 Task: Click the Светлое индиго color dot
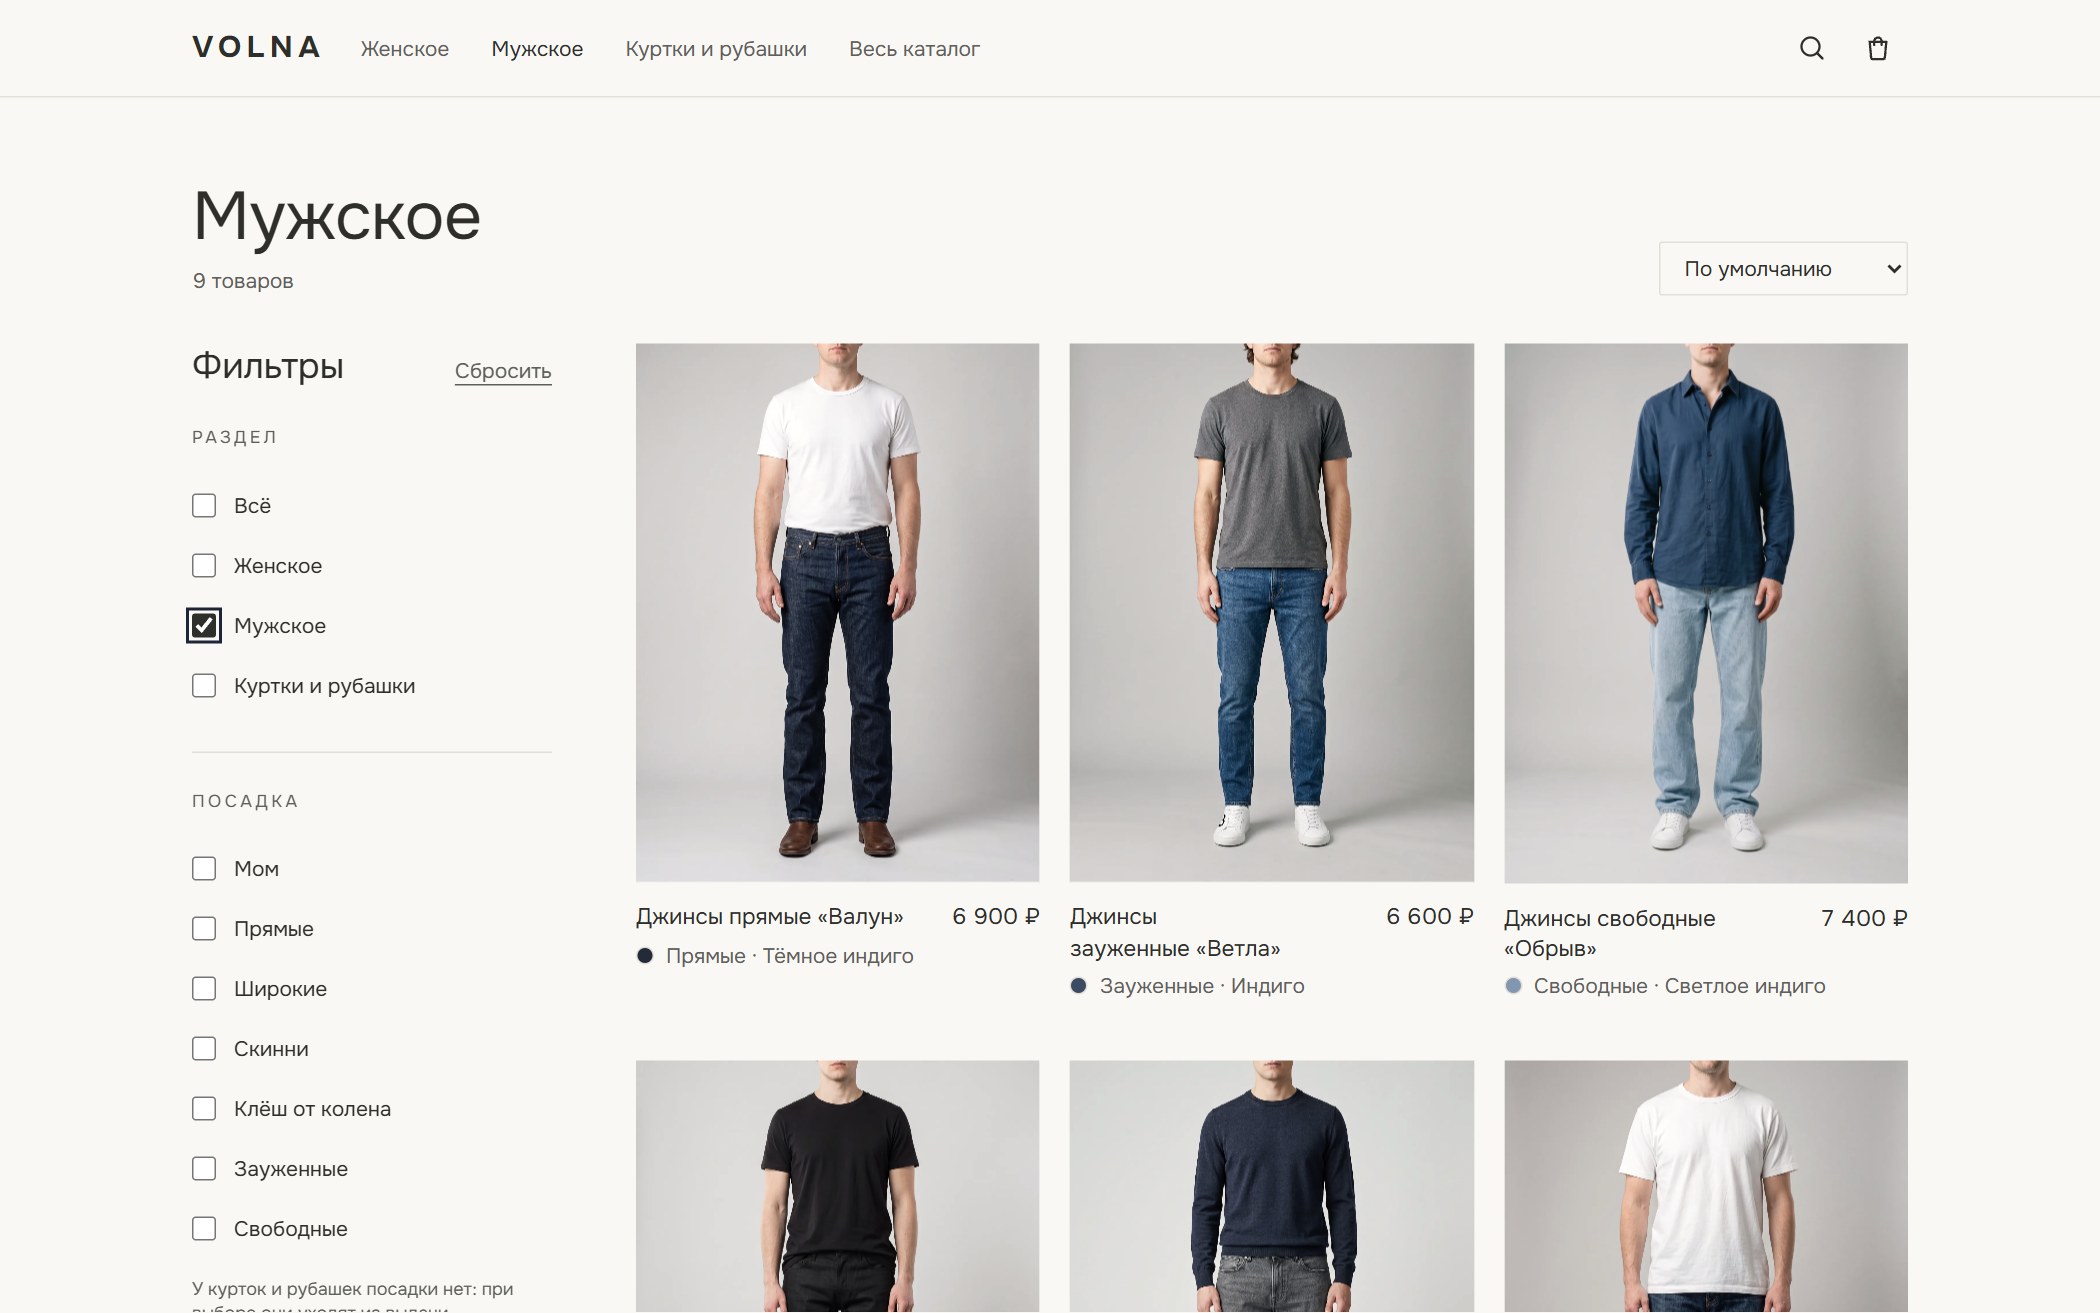[1513, 986]
